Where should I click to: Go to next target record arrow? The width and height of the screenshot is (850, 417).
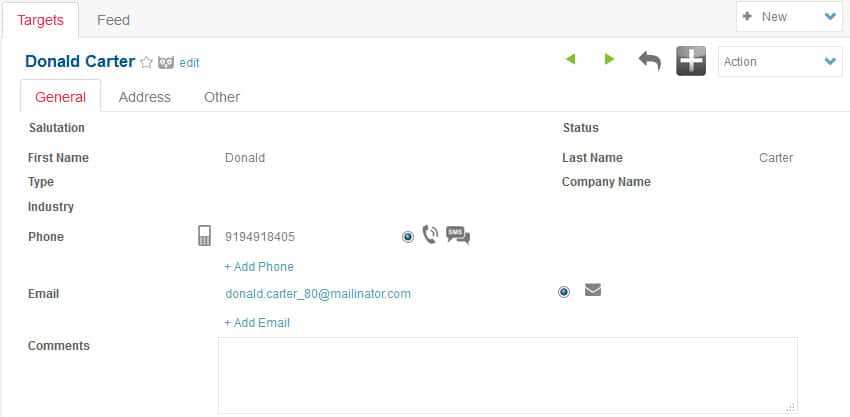pos(609,60)
